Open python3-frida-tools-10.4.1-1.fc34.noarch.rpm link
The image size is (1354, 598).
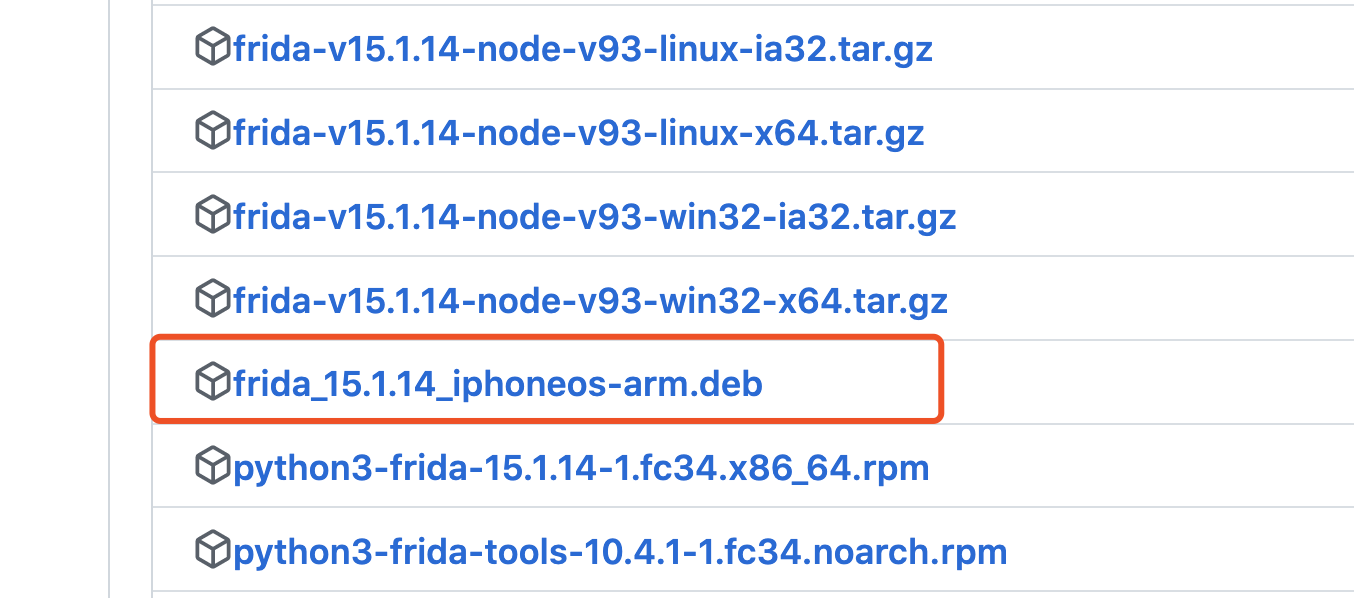click(620, 550)
